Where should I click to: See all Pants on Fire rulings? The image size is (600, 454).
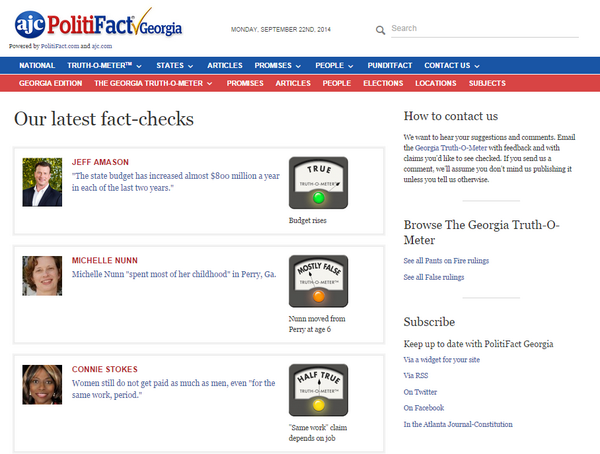(446, 261)
